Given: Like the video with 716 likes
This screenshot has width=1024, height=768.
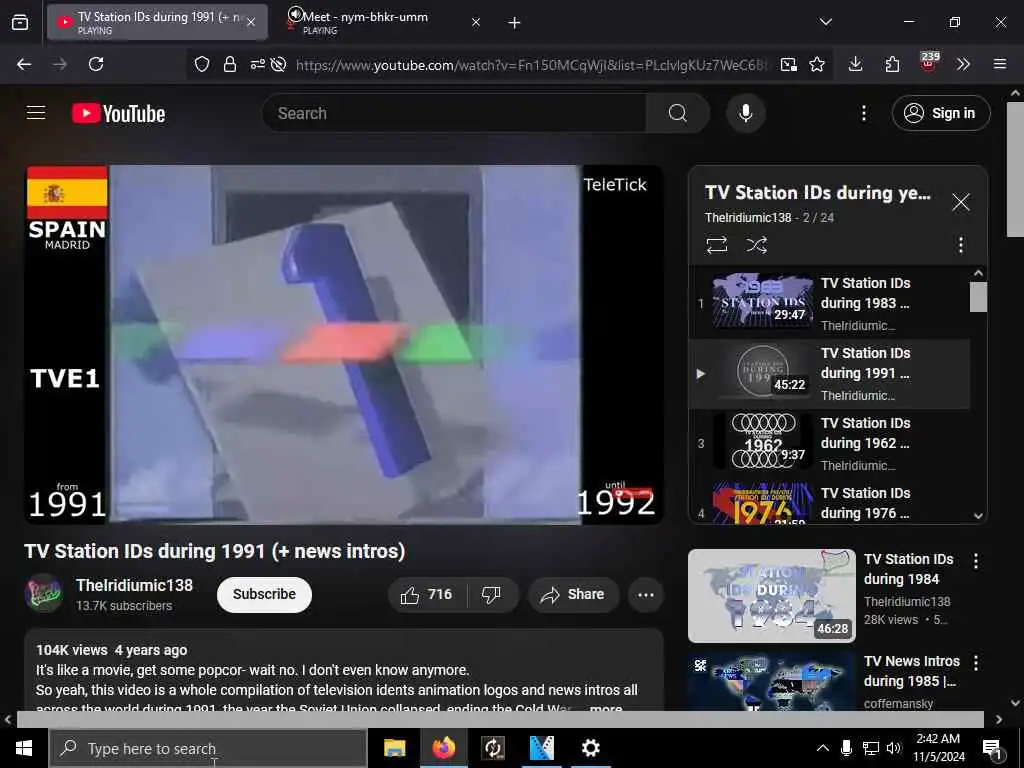Looking at the screenshot, I should pyautogui.click(x=427, y=594).
